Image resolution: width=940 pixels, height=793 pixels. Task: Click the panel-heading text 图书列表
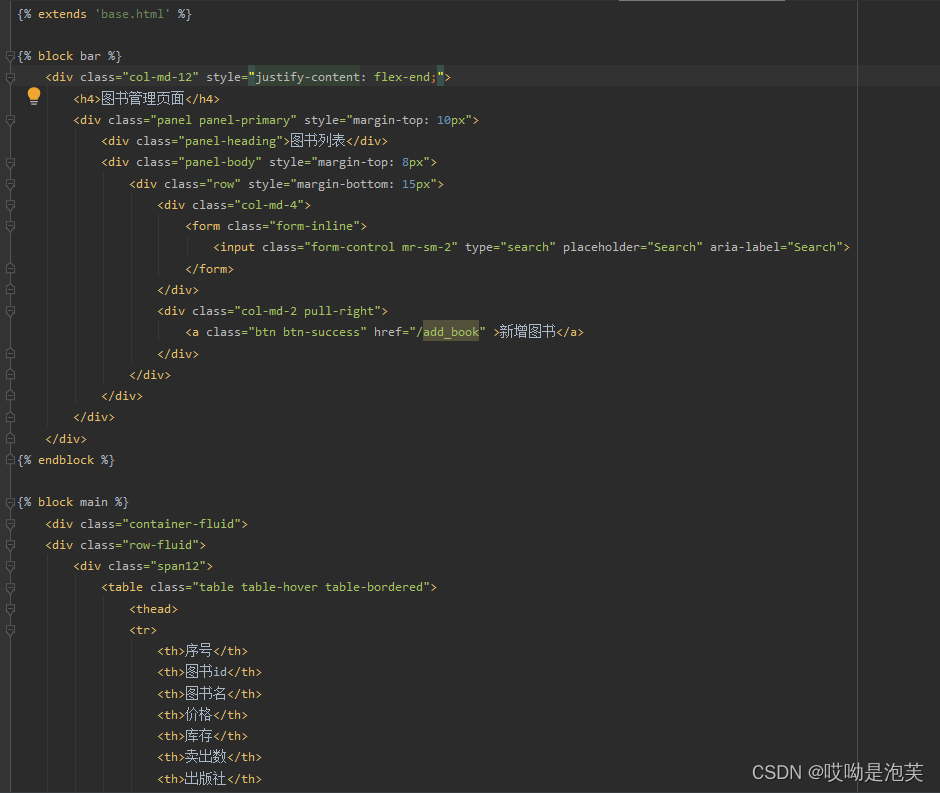pos(318,141)
